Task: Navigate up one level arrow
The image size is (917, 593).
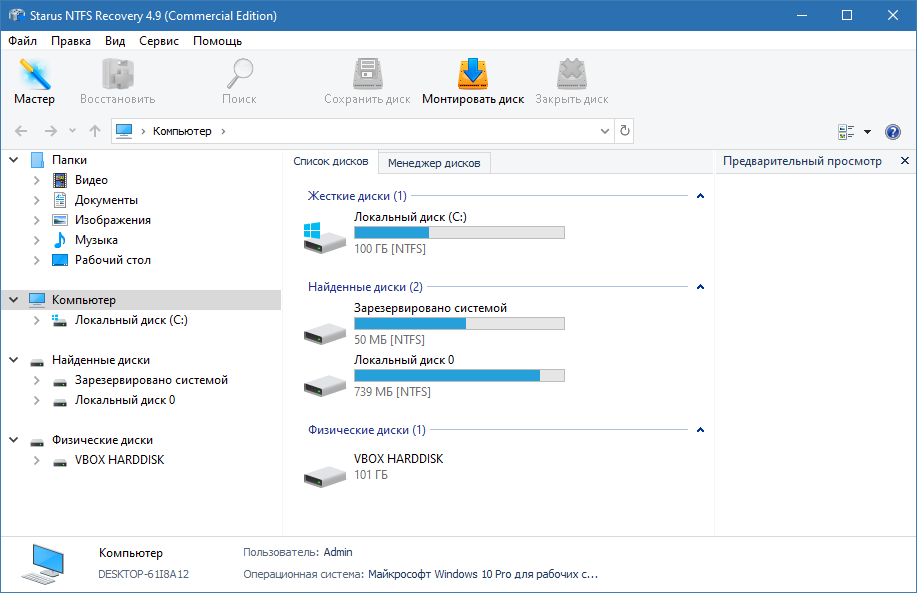Action: 95,131
